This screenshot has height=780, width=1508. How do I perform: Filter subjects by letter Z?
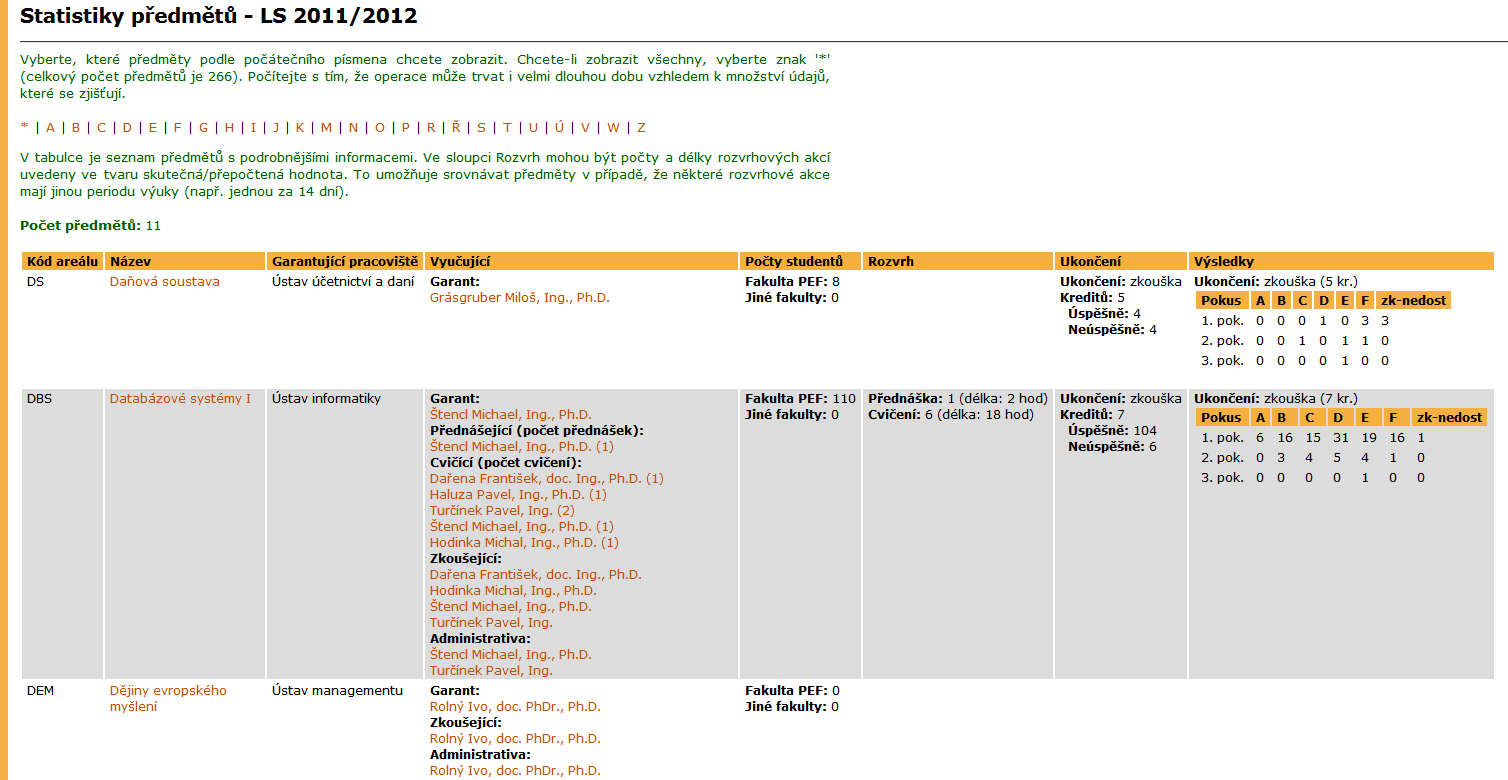(641, 128)
